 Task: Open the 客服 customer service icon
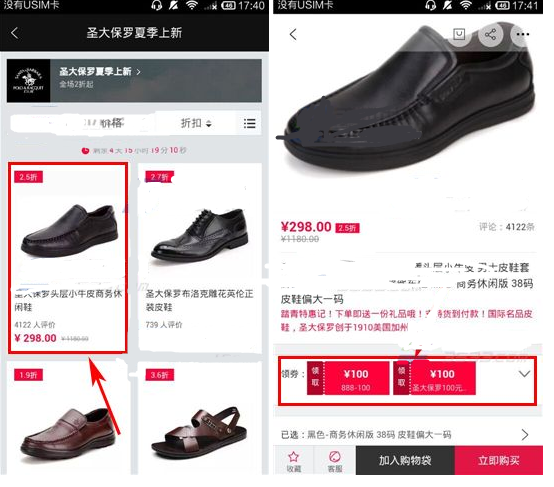(x=335, y=461)
